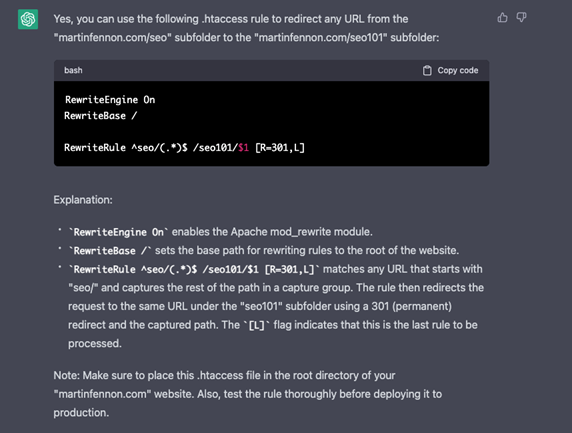Viewport: 572px width, 433px height.
Task: Give the response a thumbs up
Action: (502, 17)
